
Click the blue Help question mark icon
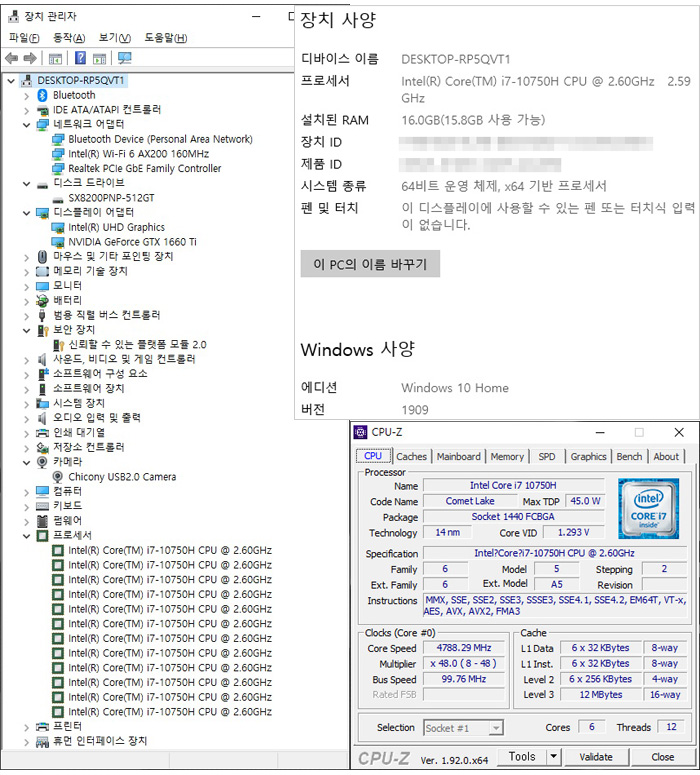tap(80, 58)
